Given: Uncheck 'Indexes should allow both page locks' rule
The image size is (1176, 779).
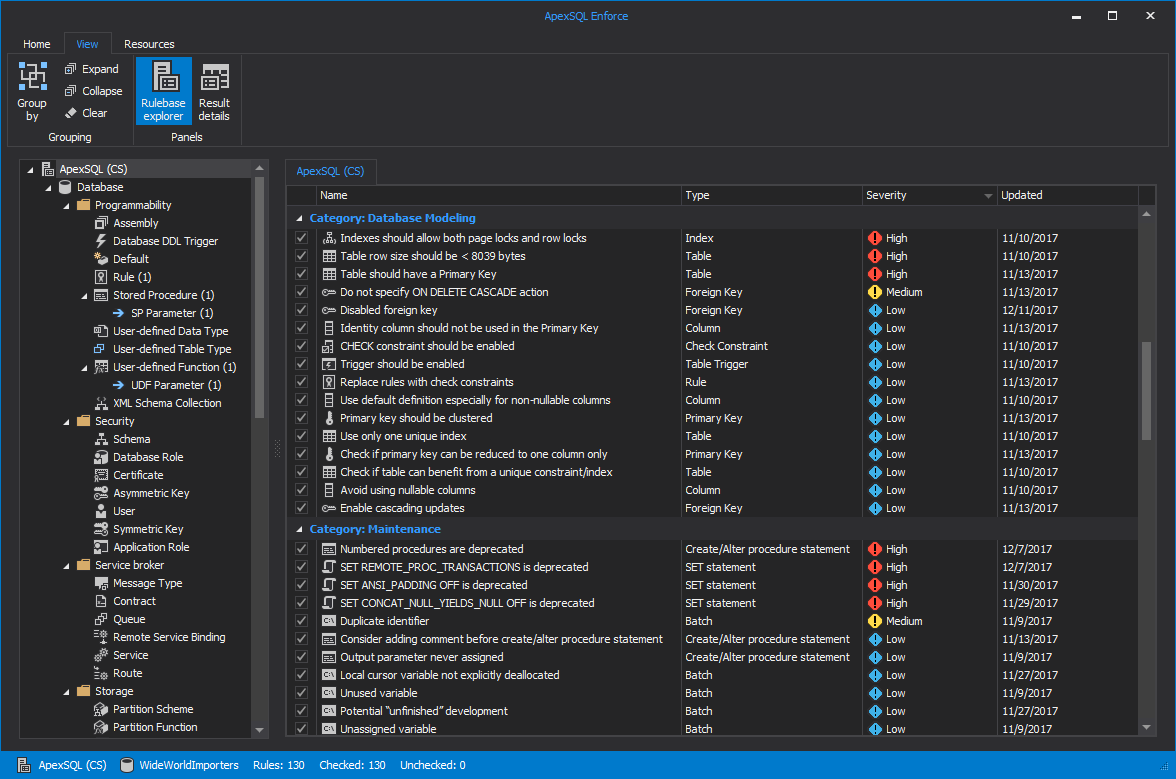Looking at the screenshot, I should 302,238.
